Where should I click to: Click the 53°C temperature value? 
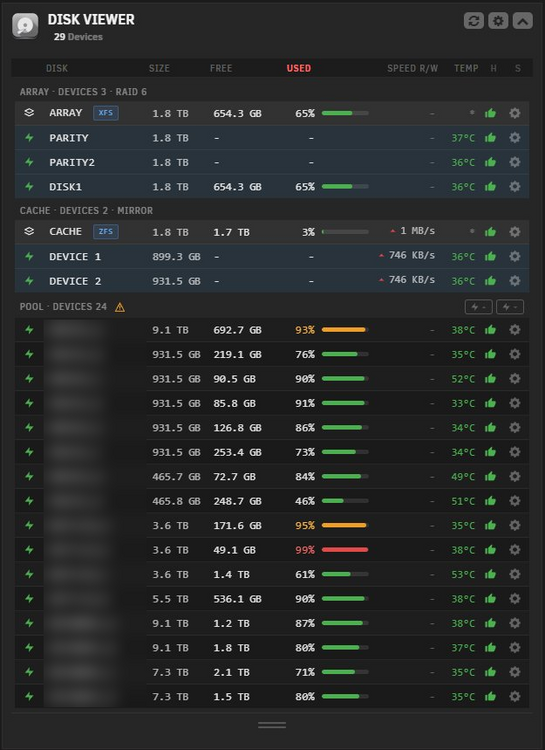point(463,574)
